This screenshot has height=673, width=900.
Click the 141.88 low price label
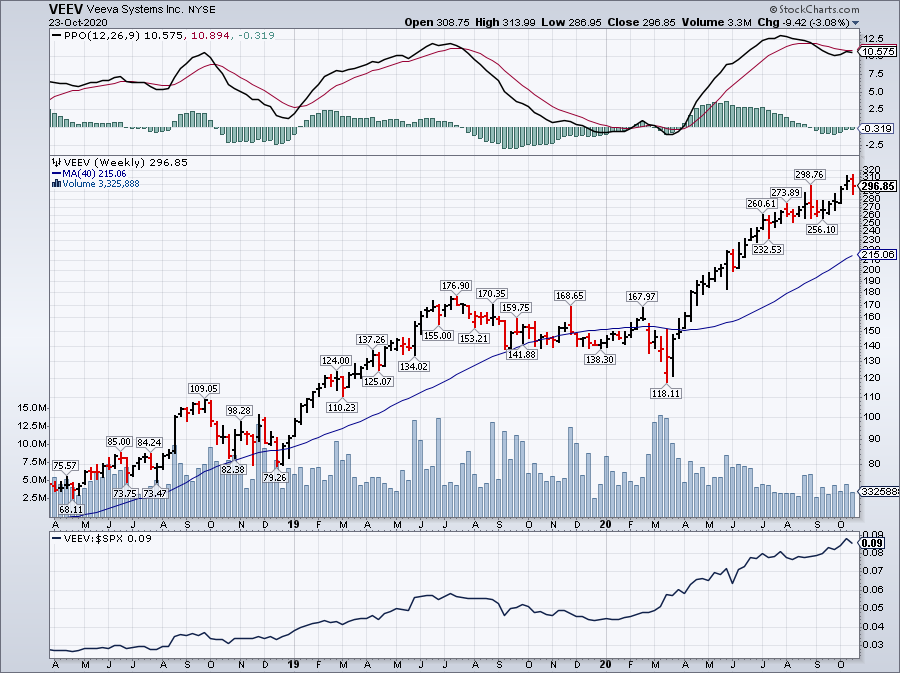coord(521,355)
